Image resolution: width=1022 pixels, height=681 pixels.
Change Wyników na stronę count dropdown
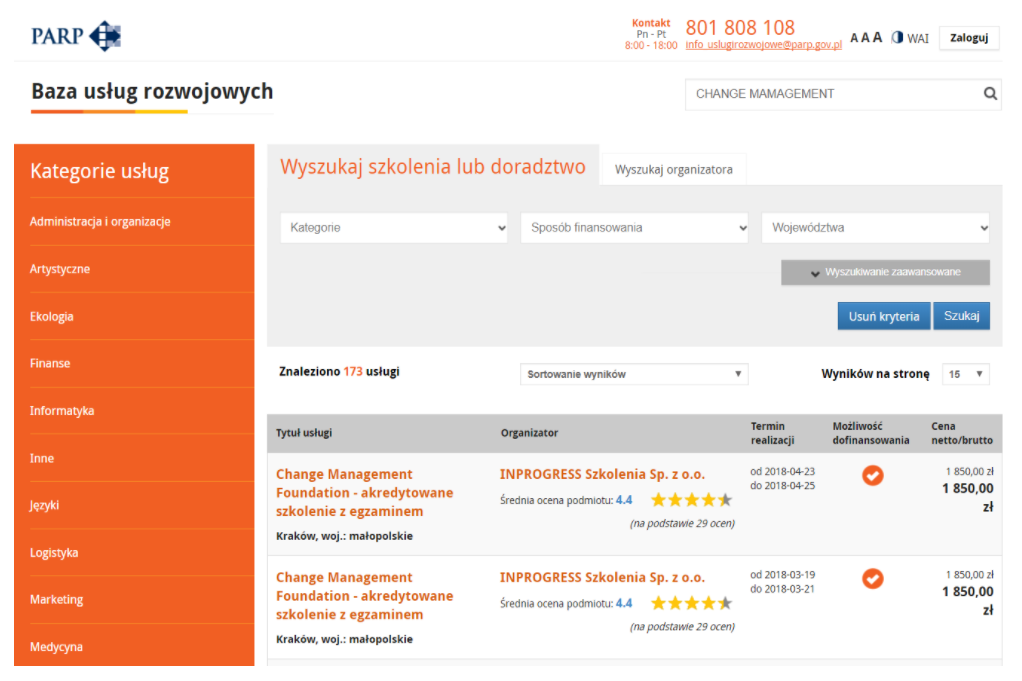pyautogui.click(x=966, y=374)
